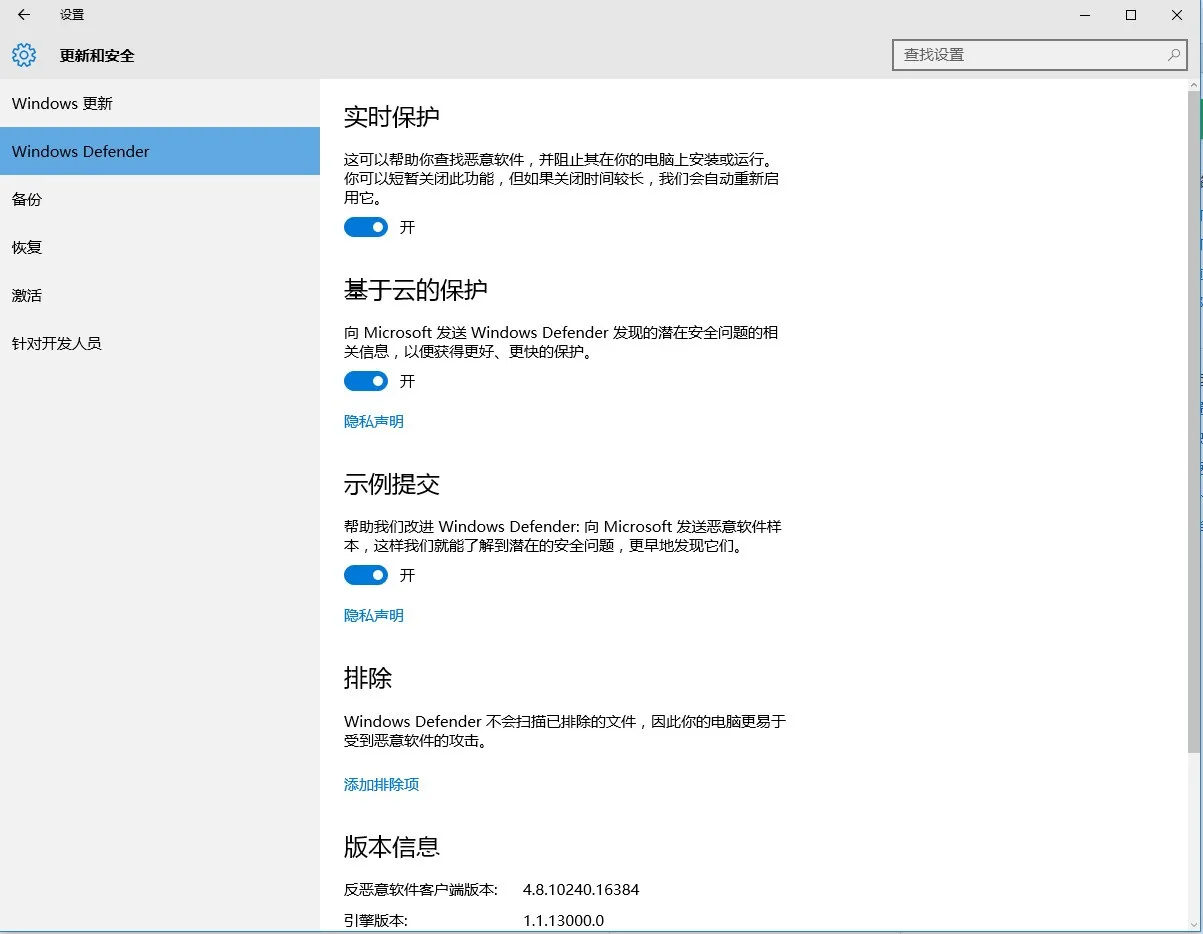Viewport: 1203px width, 934px height.
Task: Click the 排除 section heading
Action: coord(369,678)
